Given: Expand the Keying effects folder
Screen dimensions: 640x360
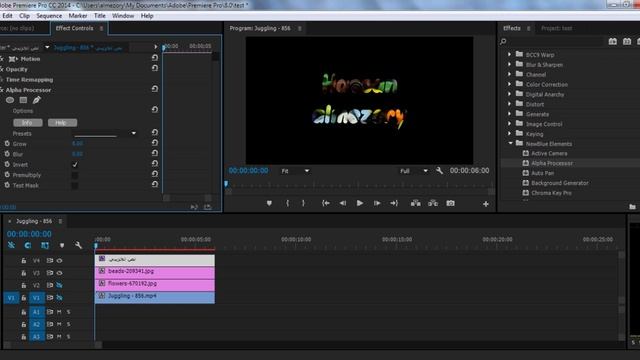Looking at the screenshot, I should pyautogui.click(x=509, y=133).
